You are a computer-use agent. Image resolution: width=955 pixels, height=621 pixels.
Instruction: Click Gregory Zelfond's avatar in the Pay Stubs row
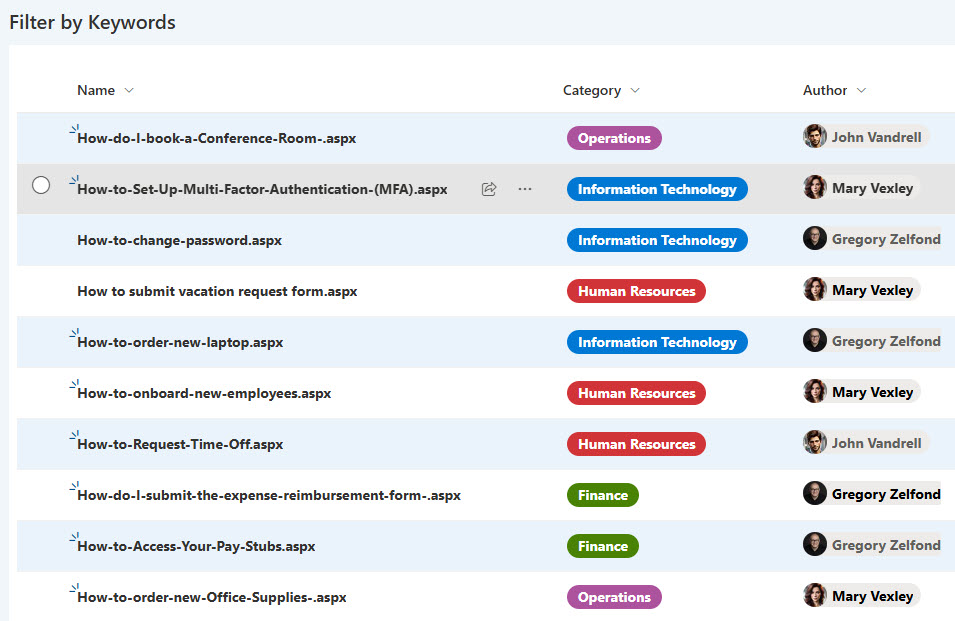click(815, 545)
